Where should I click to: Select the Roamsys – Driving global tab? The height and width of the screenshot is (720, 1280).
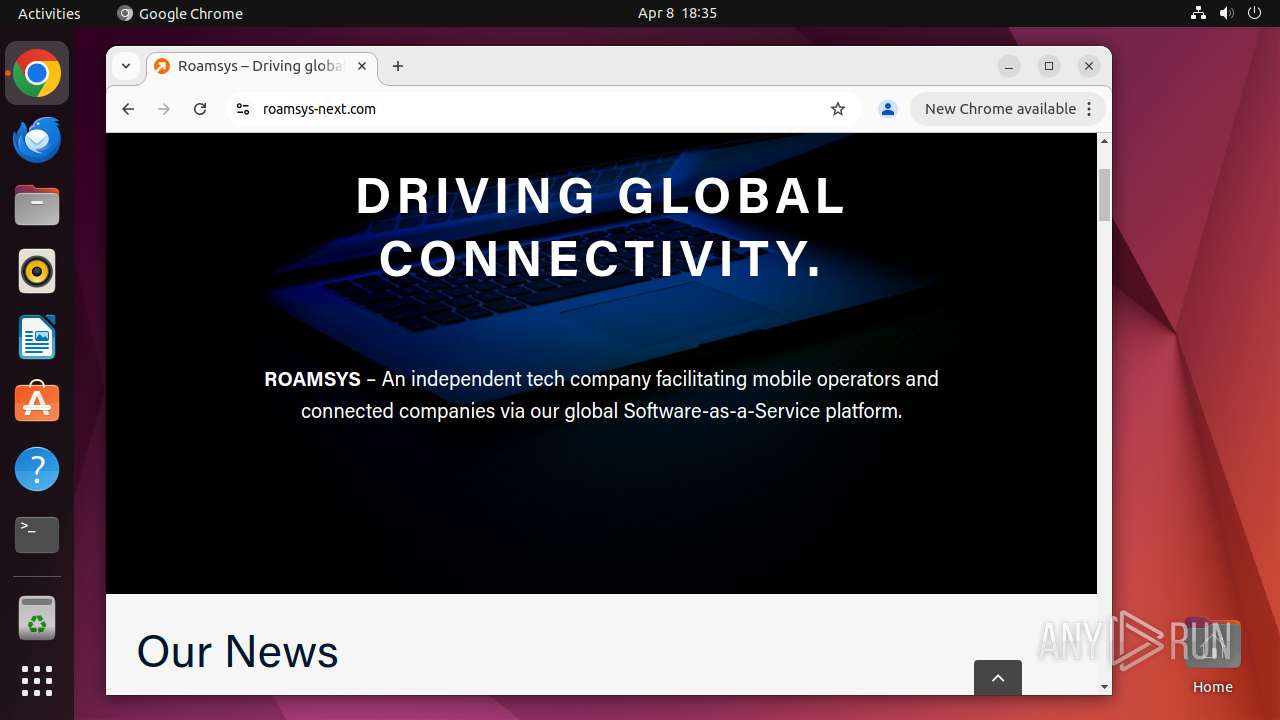[x=261, y=66]
